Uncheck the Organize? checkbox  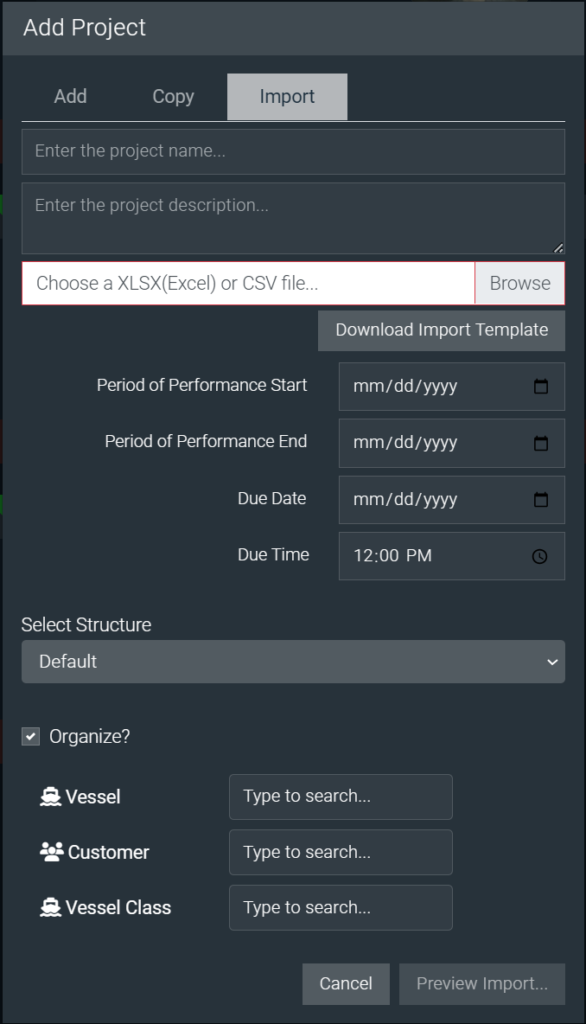point(31,737)
